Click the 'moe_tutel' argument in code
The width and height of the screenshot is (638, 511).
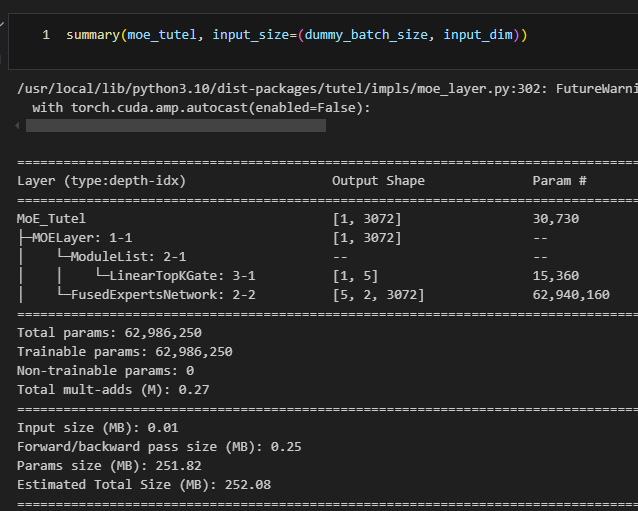click(162, 35)
